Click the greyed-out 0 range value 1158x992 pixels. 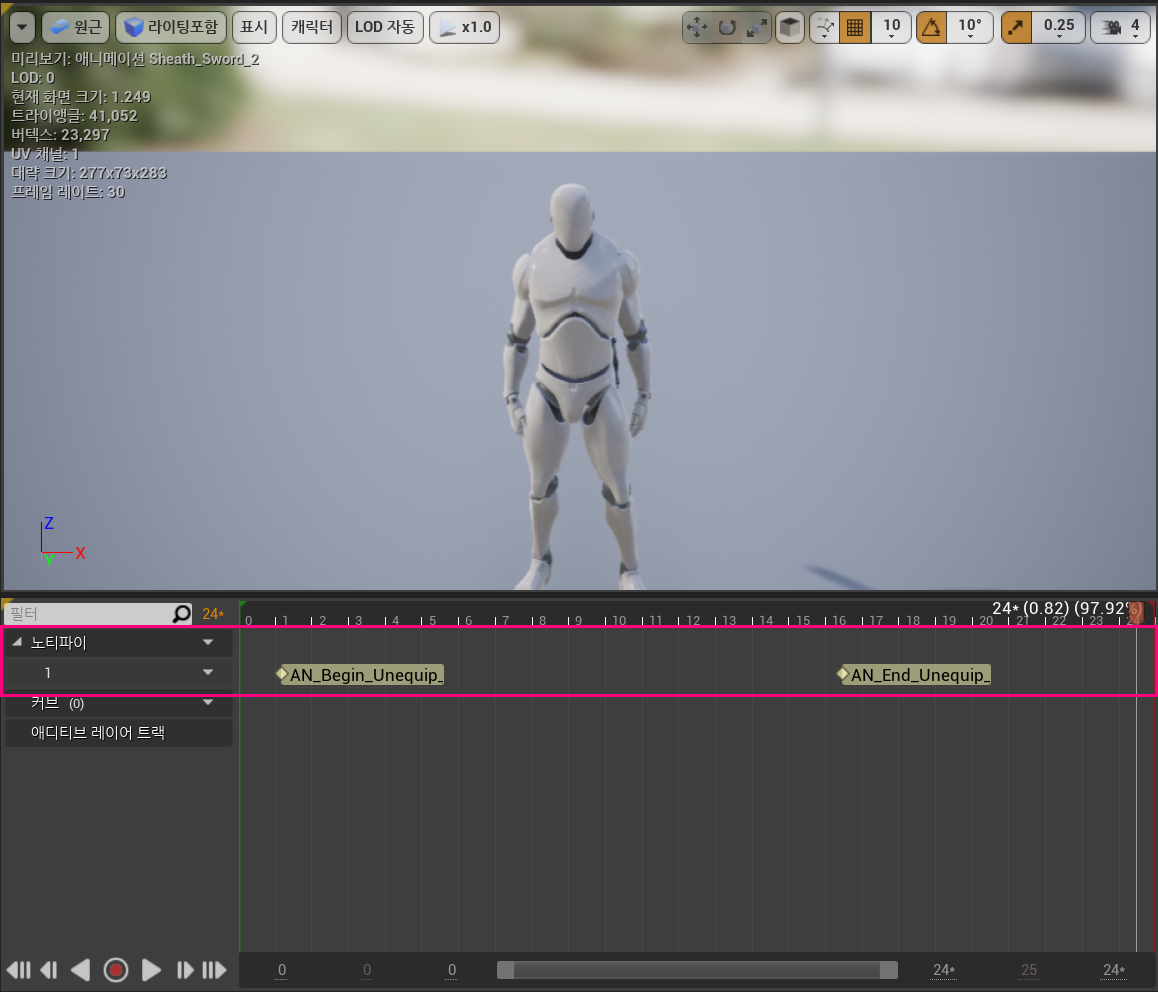coord(367,971)
